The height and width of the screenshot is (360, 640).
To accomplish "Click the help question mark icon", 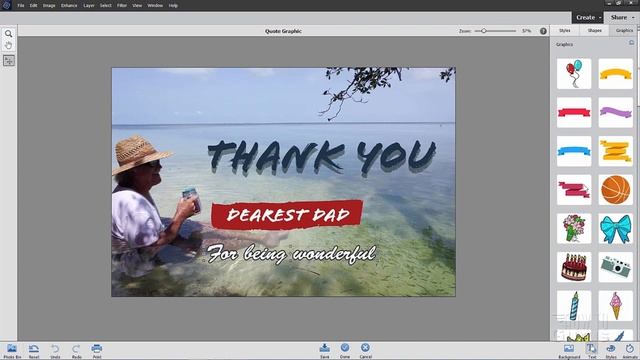I will (543, 31).
